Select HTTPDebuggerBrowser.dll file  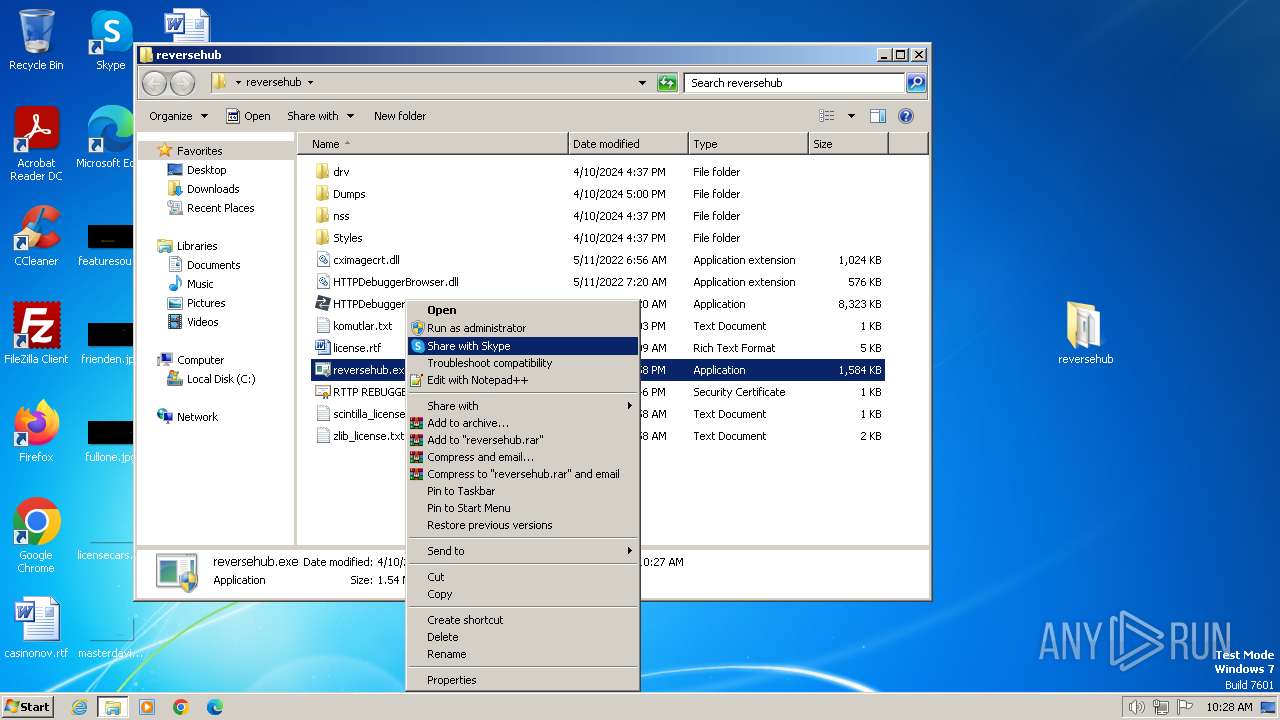coord(395,282)
